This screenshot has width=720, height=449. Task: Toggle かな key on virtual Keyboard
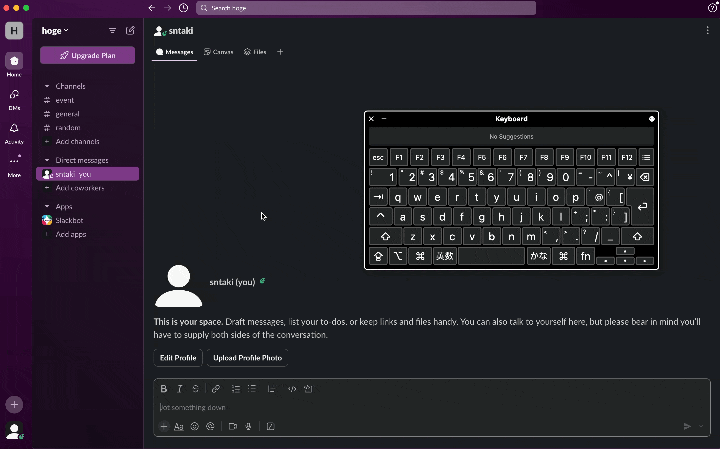[x=538, y=256]
